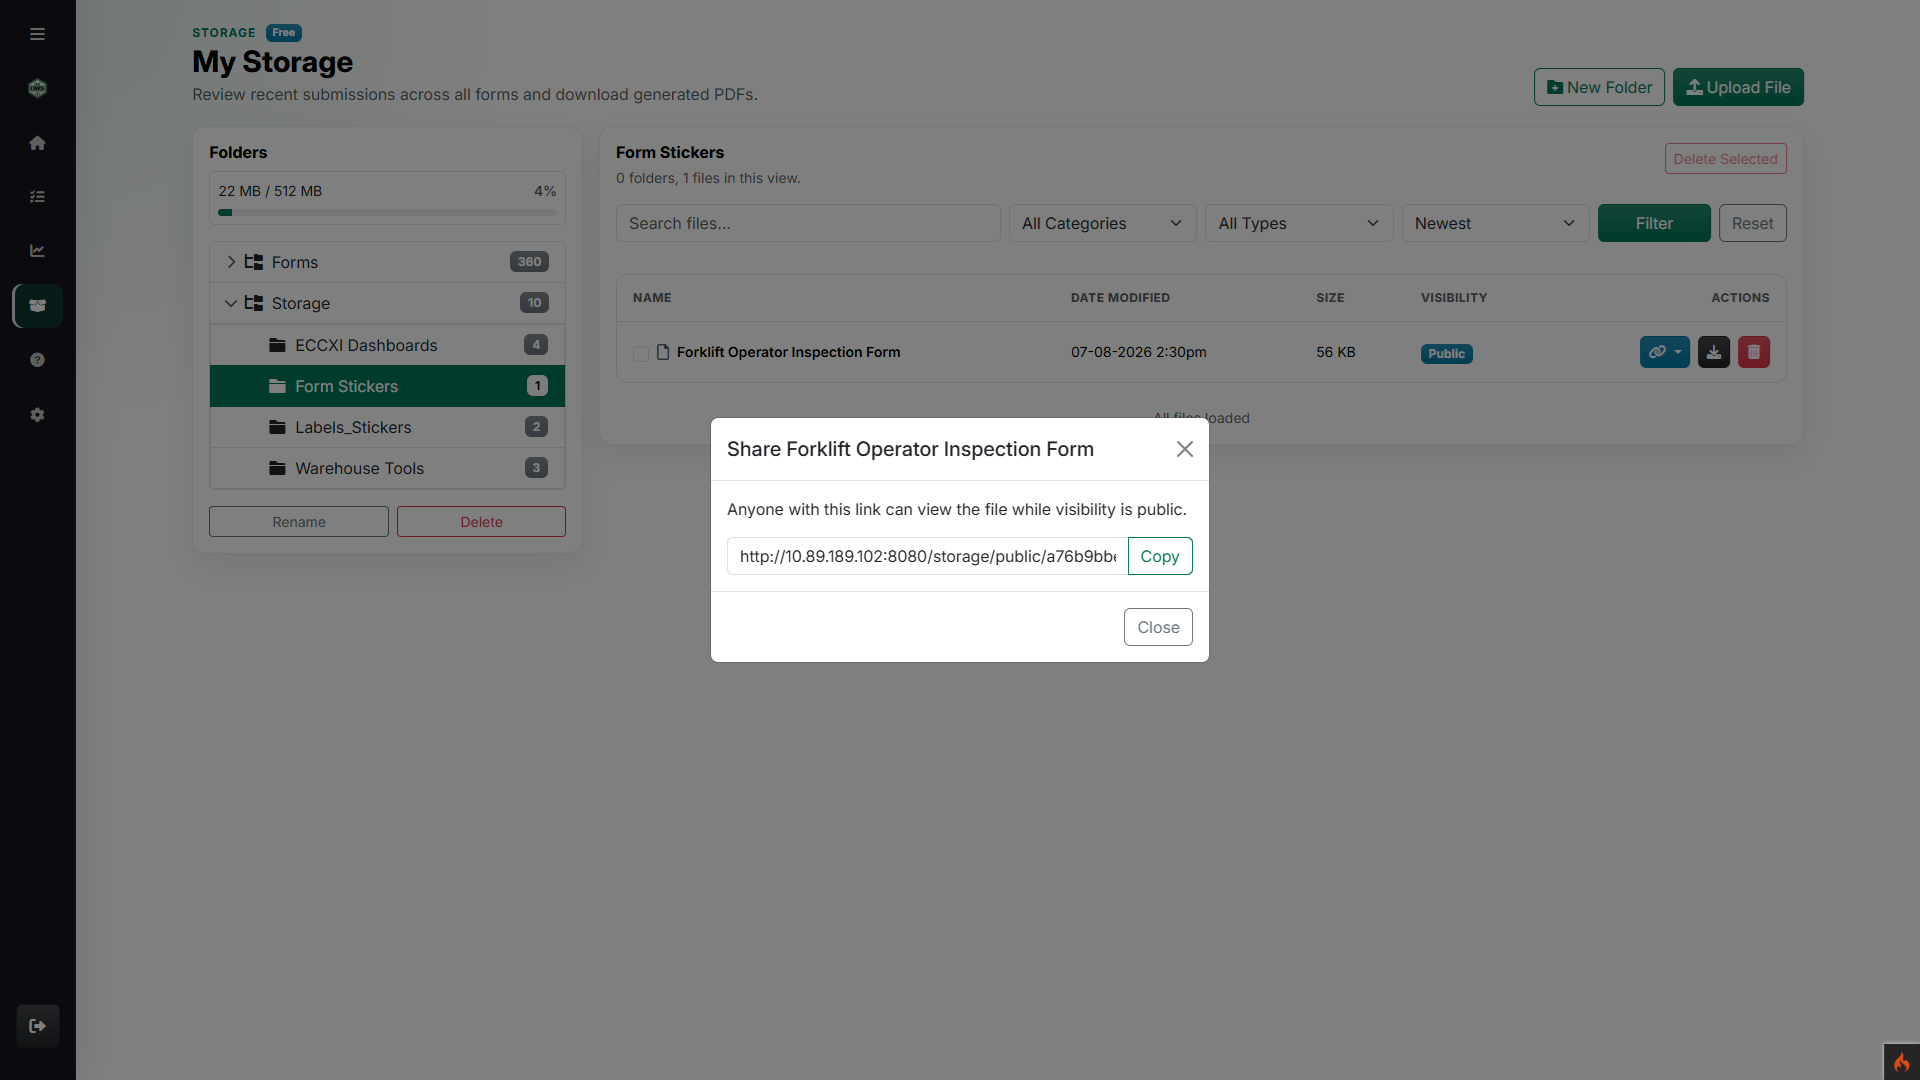The width and height of the screenshot is (1920, 1080).
Task: Open the Newest sort dropdown
Action: point(1495,223)
